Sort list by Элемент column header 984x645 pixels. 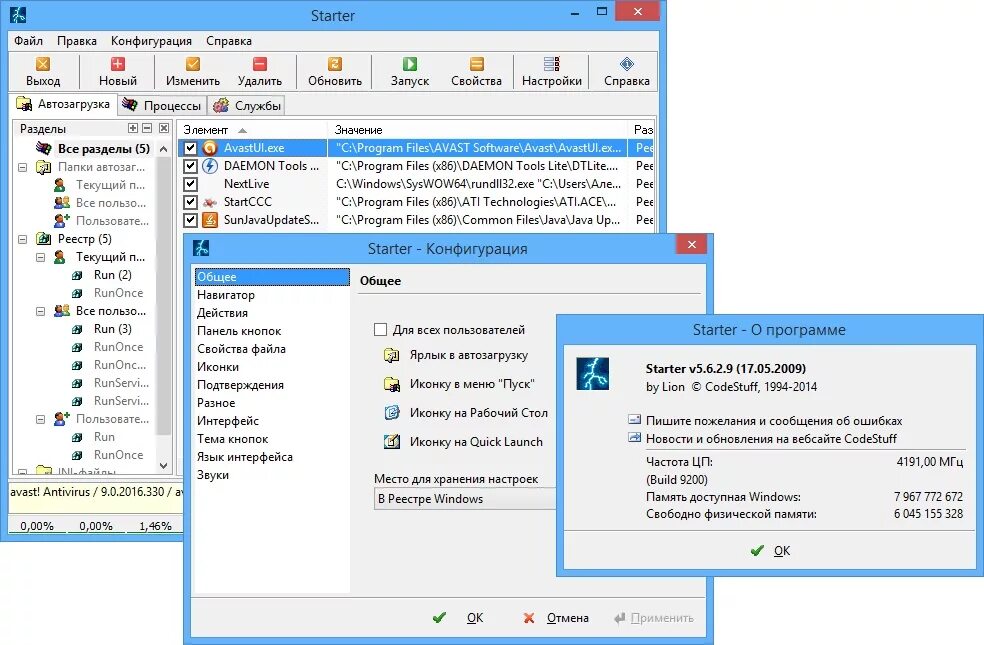point(252,130)
